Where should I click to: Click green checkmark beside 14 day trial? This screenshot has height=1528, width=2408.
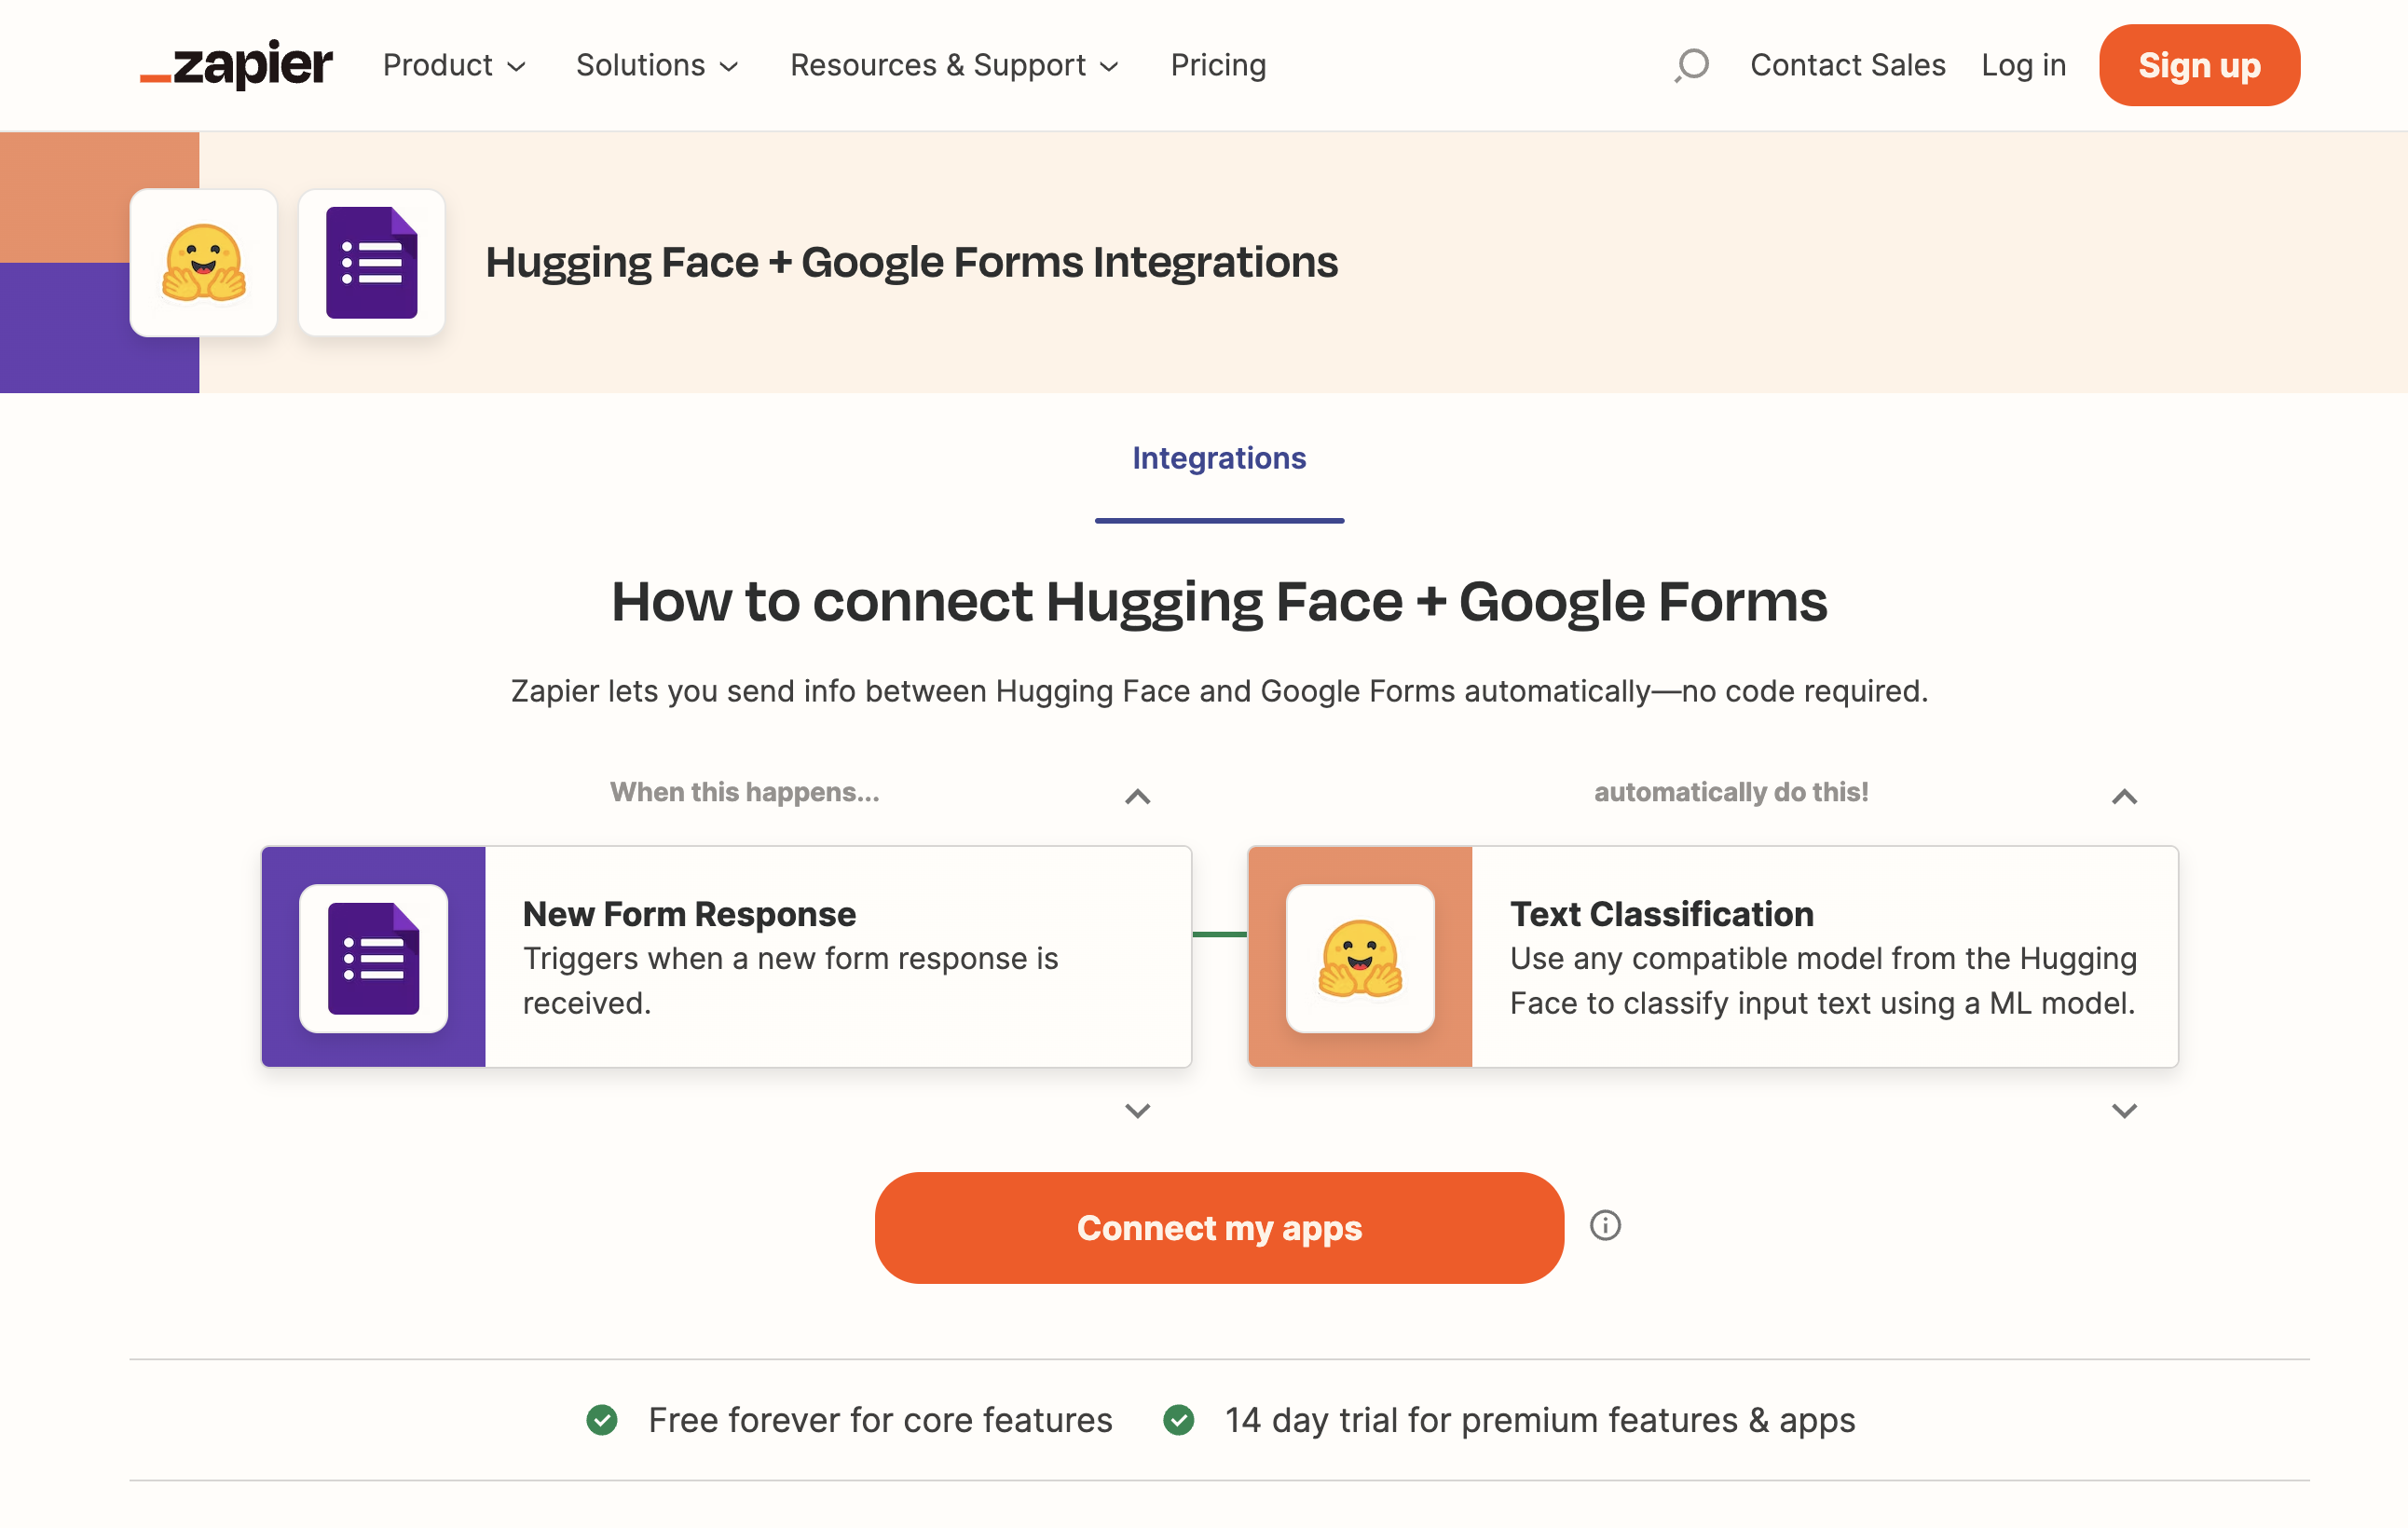(x=1179, y=1420)
